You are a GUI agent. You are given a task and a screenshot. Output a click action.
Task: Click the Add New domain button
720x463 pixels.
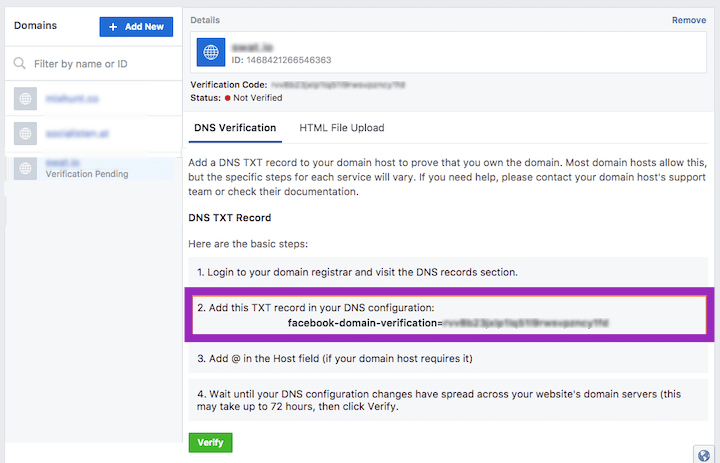click(x=136, y=27)
